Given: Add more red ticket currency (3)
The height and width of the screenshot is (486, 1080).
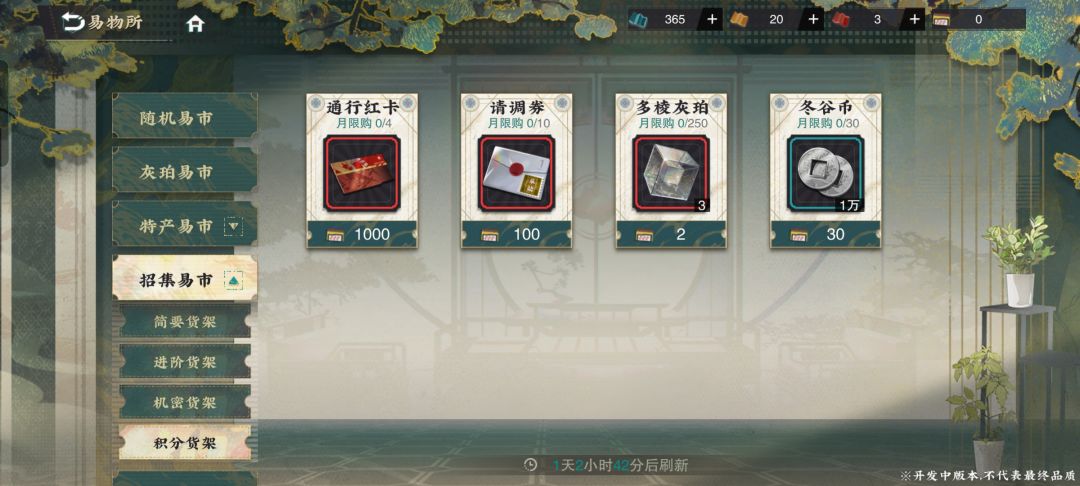Looking at the screenshot, I should [x=914, y=19].
